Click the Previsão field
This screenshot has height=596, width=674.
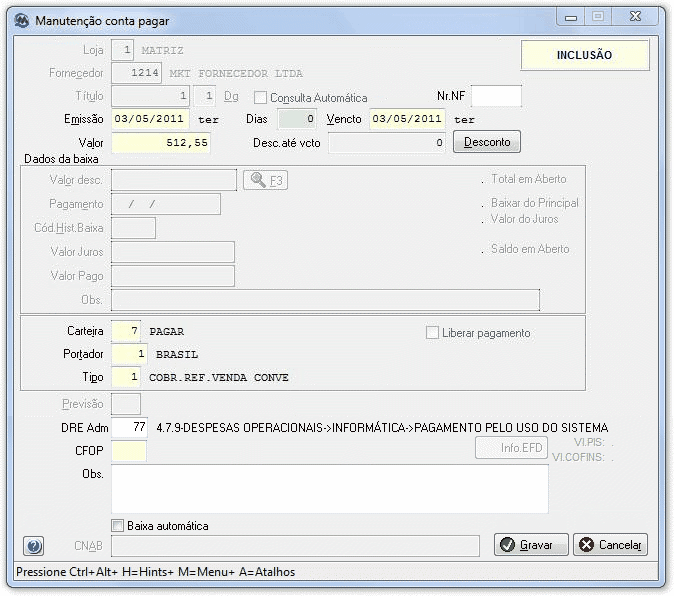tap(126, 404)
